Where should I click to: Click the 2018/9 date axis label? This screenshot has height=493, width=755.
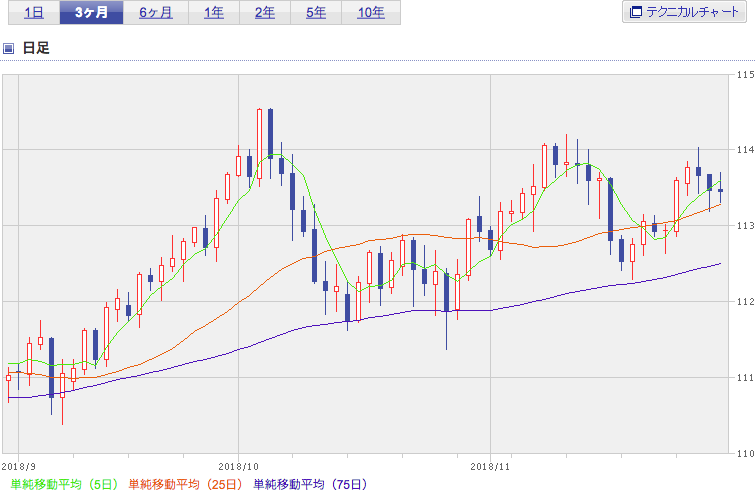point(19,467)
